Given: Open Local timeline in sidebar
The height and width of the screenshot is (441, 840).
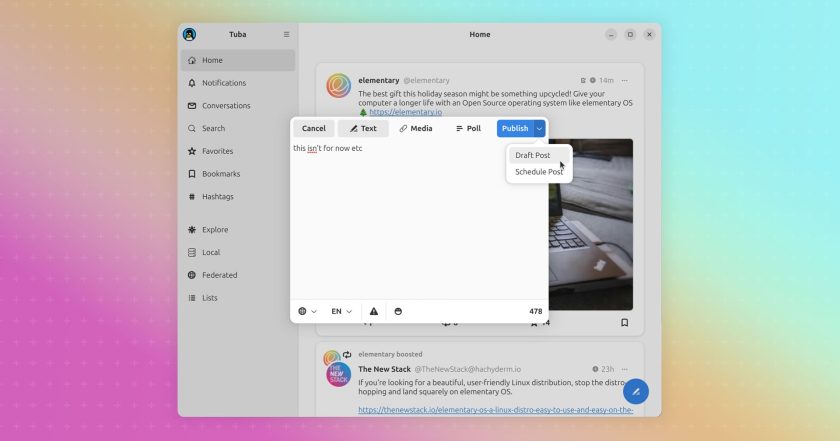Looking at the screenshot, I should (x=238, y=252).
